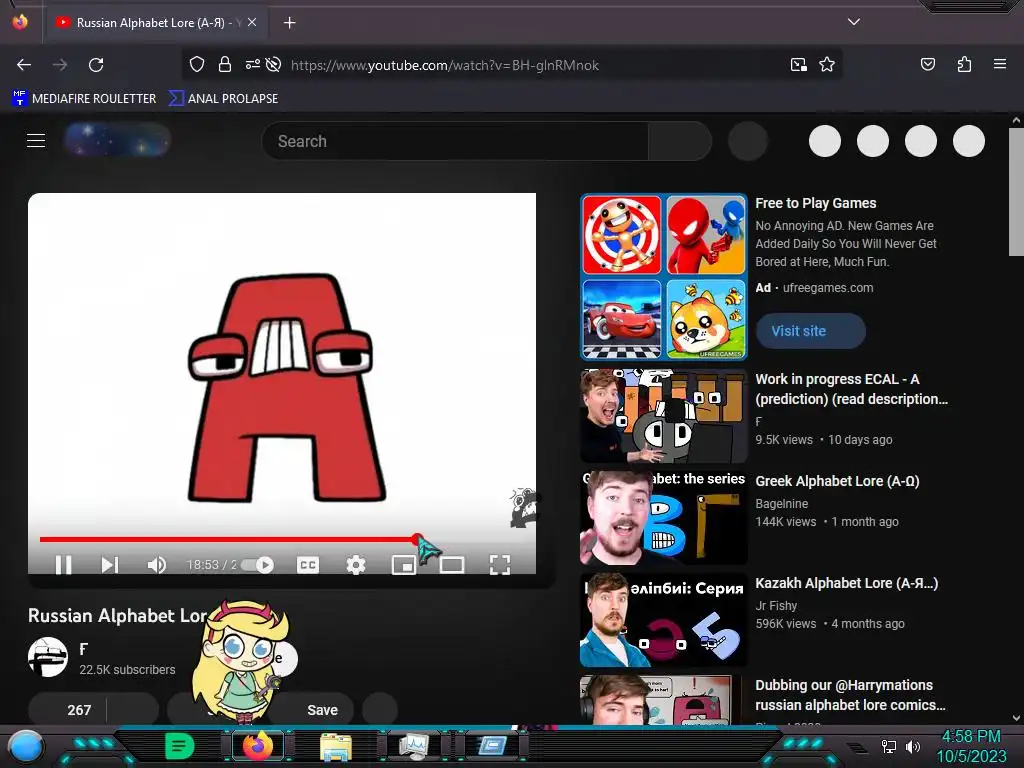Switch to miniplayer mode
This screenshot has width=1024, height=768.
(404, 565)
